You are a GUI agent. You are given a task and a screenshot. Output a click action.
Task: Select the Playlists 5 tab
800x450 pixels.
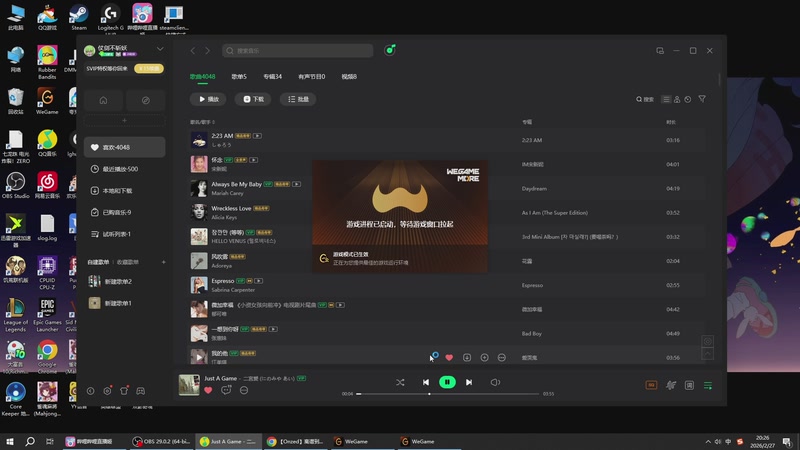point(239,77)
